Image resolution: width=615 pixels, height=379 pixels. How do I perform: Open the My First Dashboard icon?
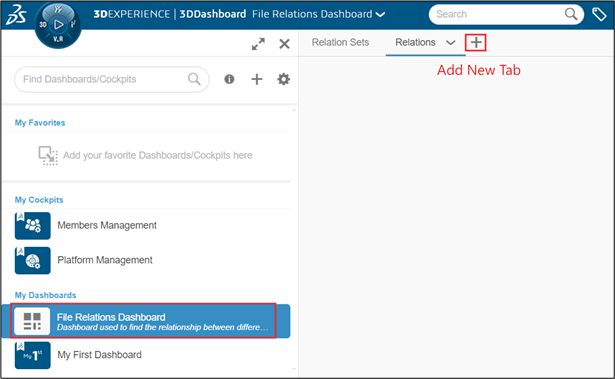pos(33,355)
